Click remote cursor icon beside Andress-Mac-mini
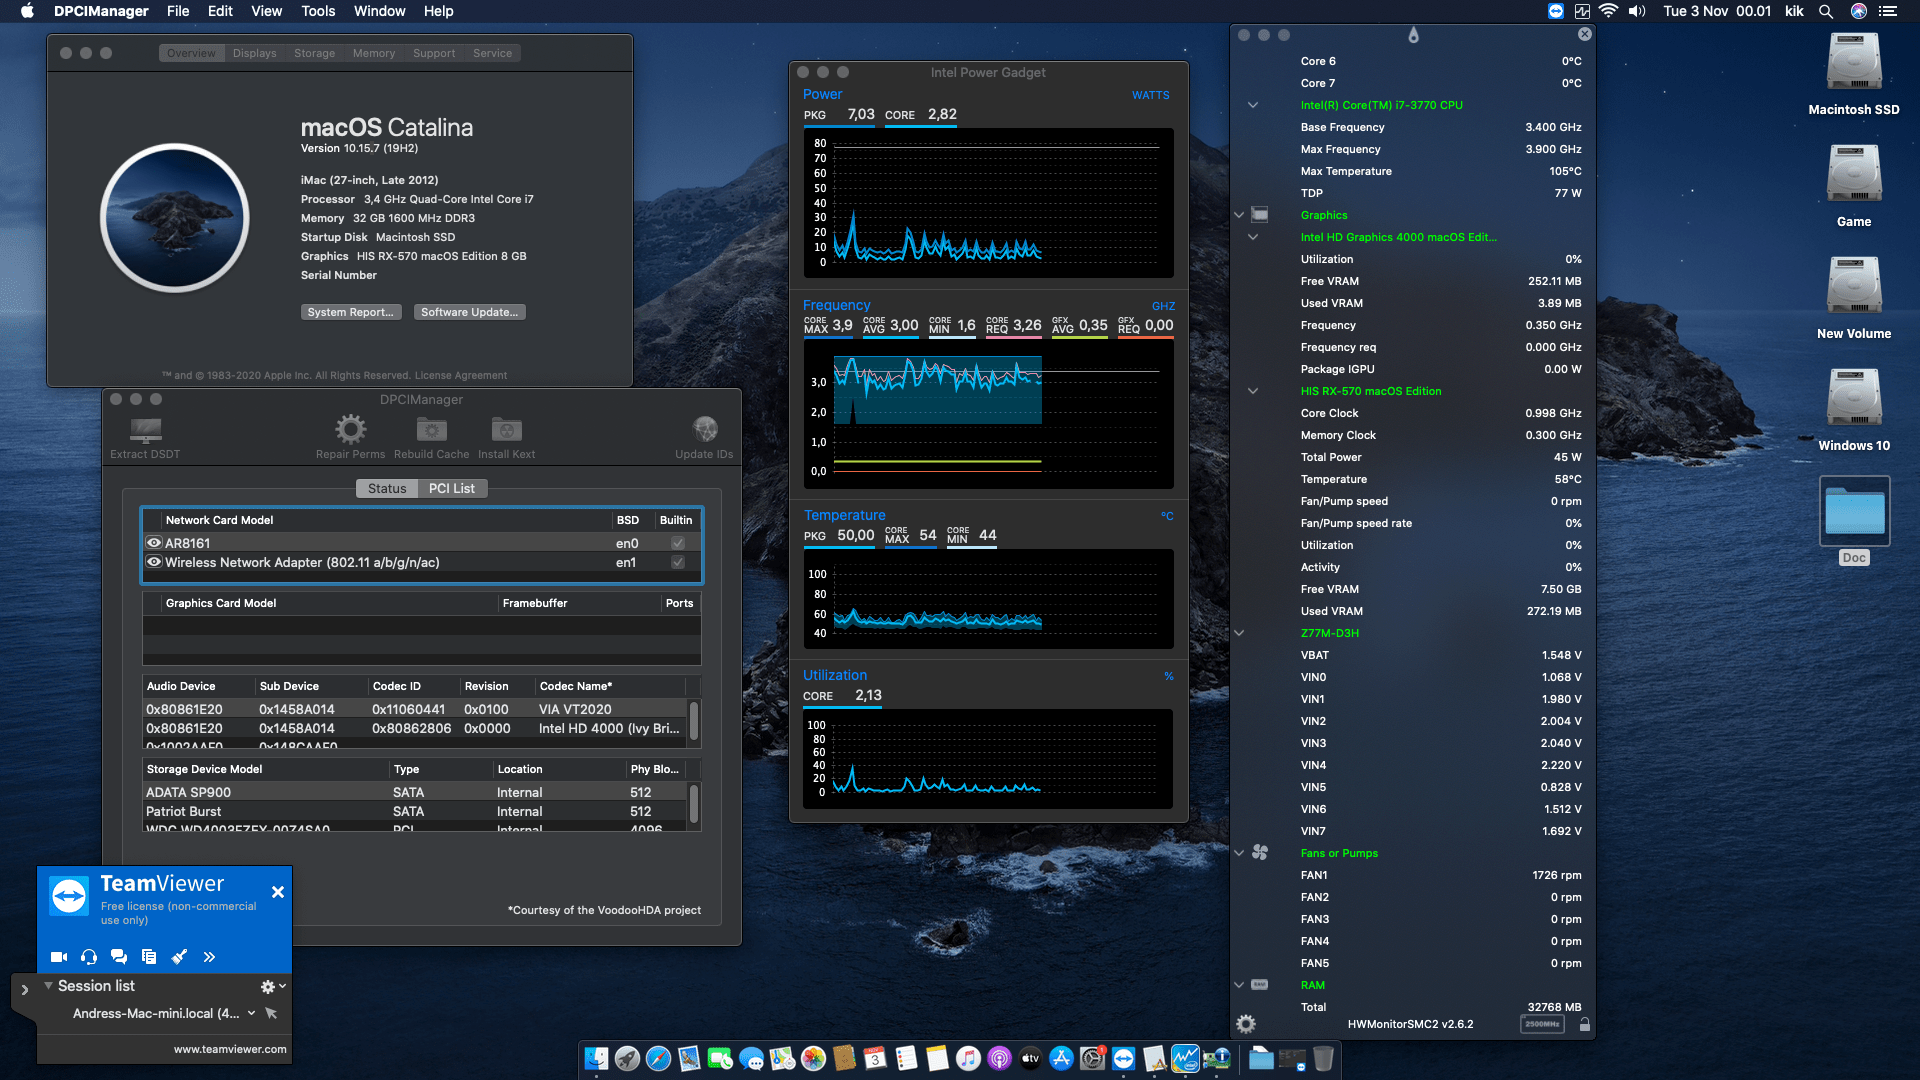 point(271,1013)
